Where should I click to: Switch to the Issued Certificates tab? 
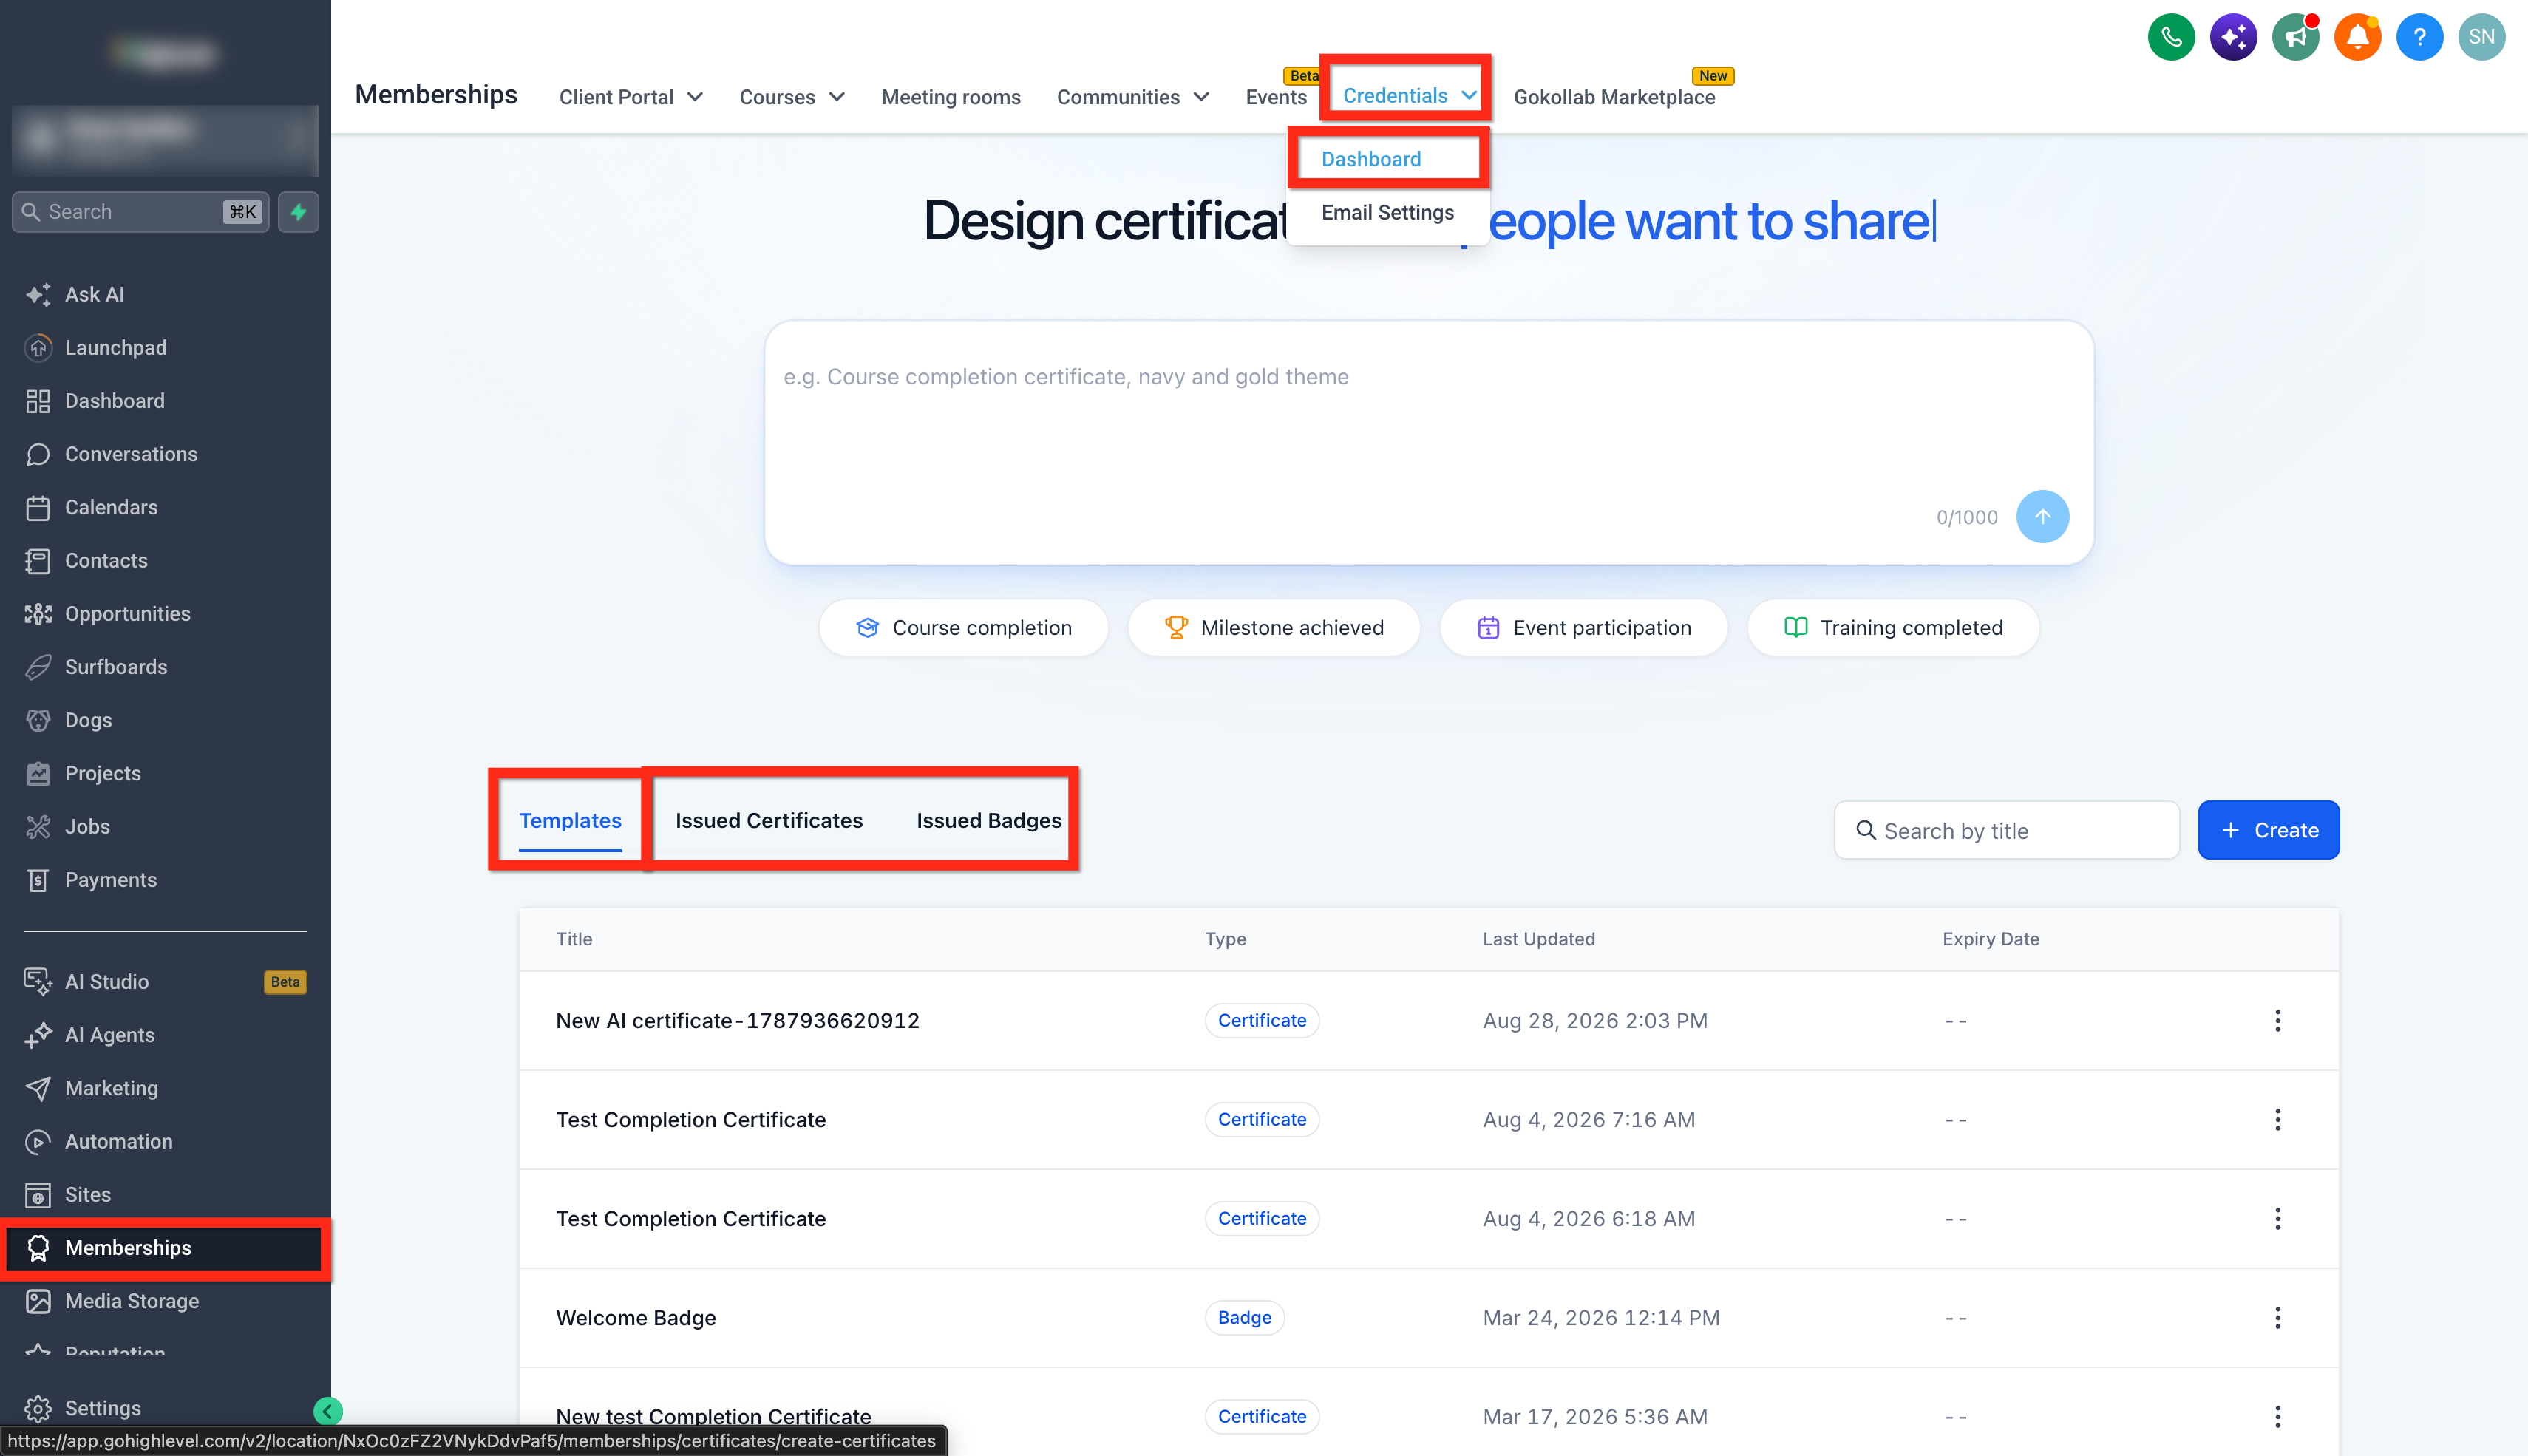(x=768, y=820)
